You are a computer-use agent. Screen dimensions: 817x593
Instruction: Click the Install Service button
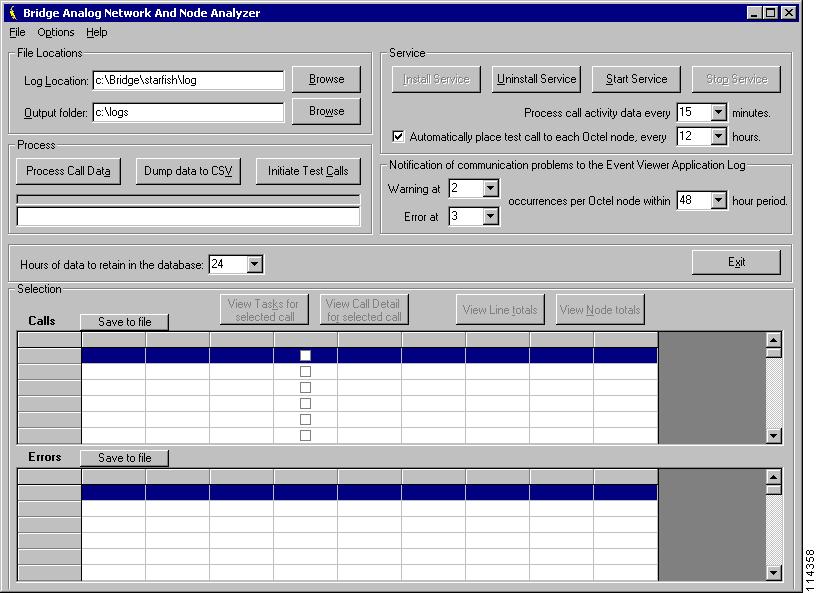click(436, 79)
